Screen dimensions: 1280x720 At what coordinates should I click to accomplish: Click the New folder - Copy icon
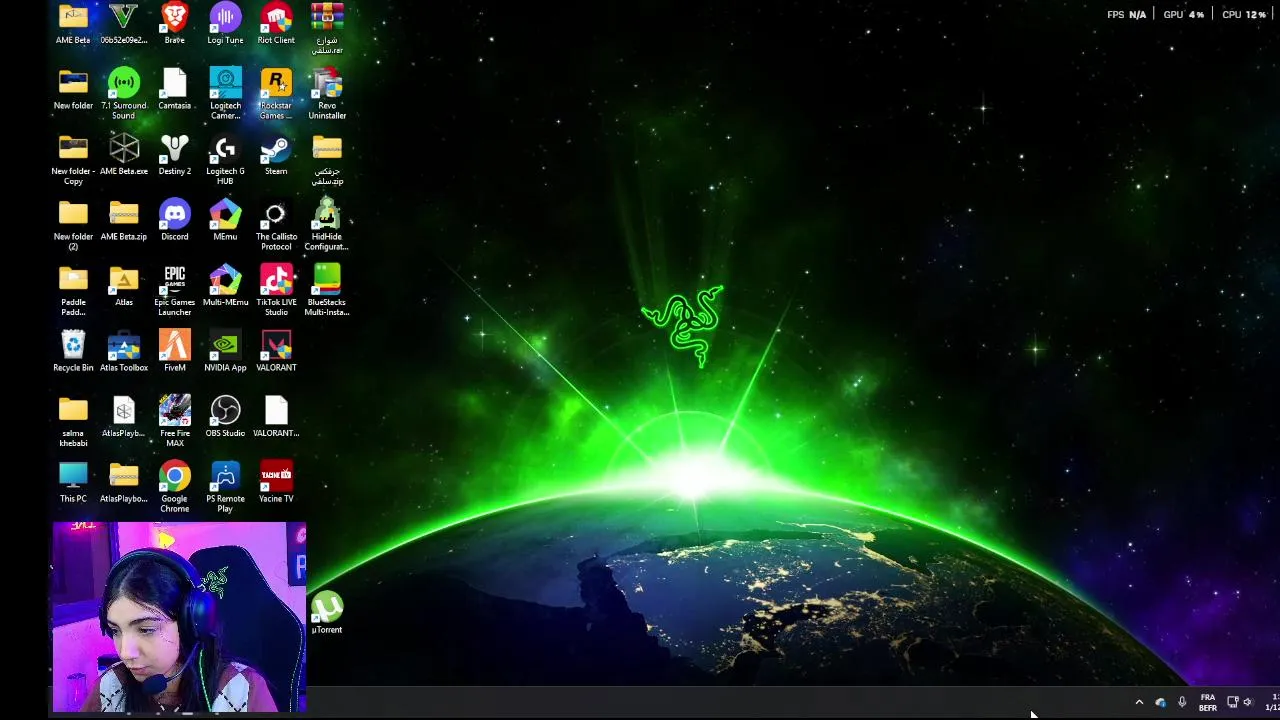pos(73,160)
